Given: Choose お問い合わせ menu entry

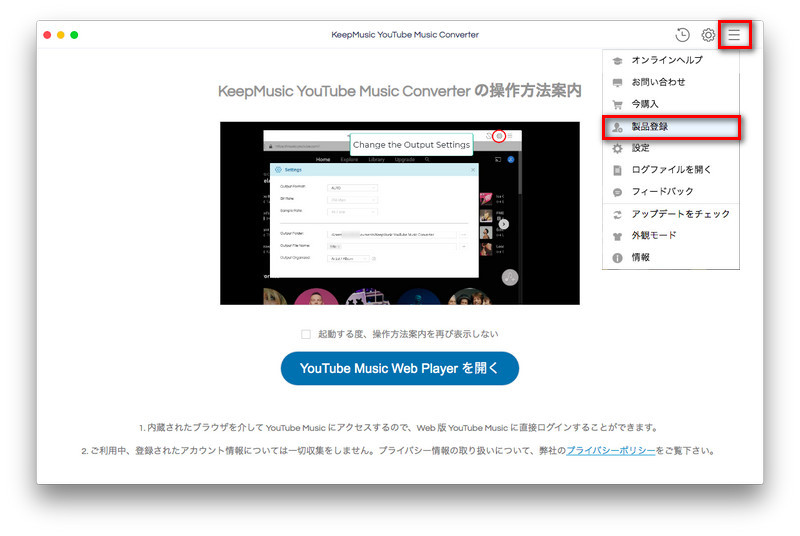Looking at the screenshot, I should [x=671, y=82].
